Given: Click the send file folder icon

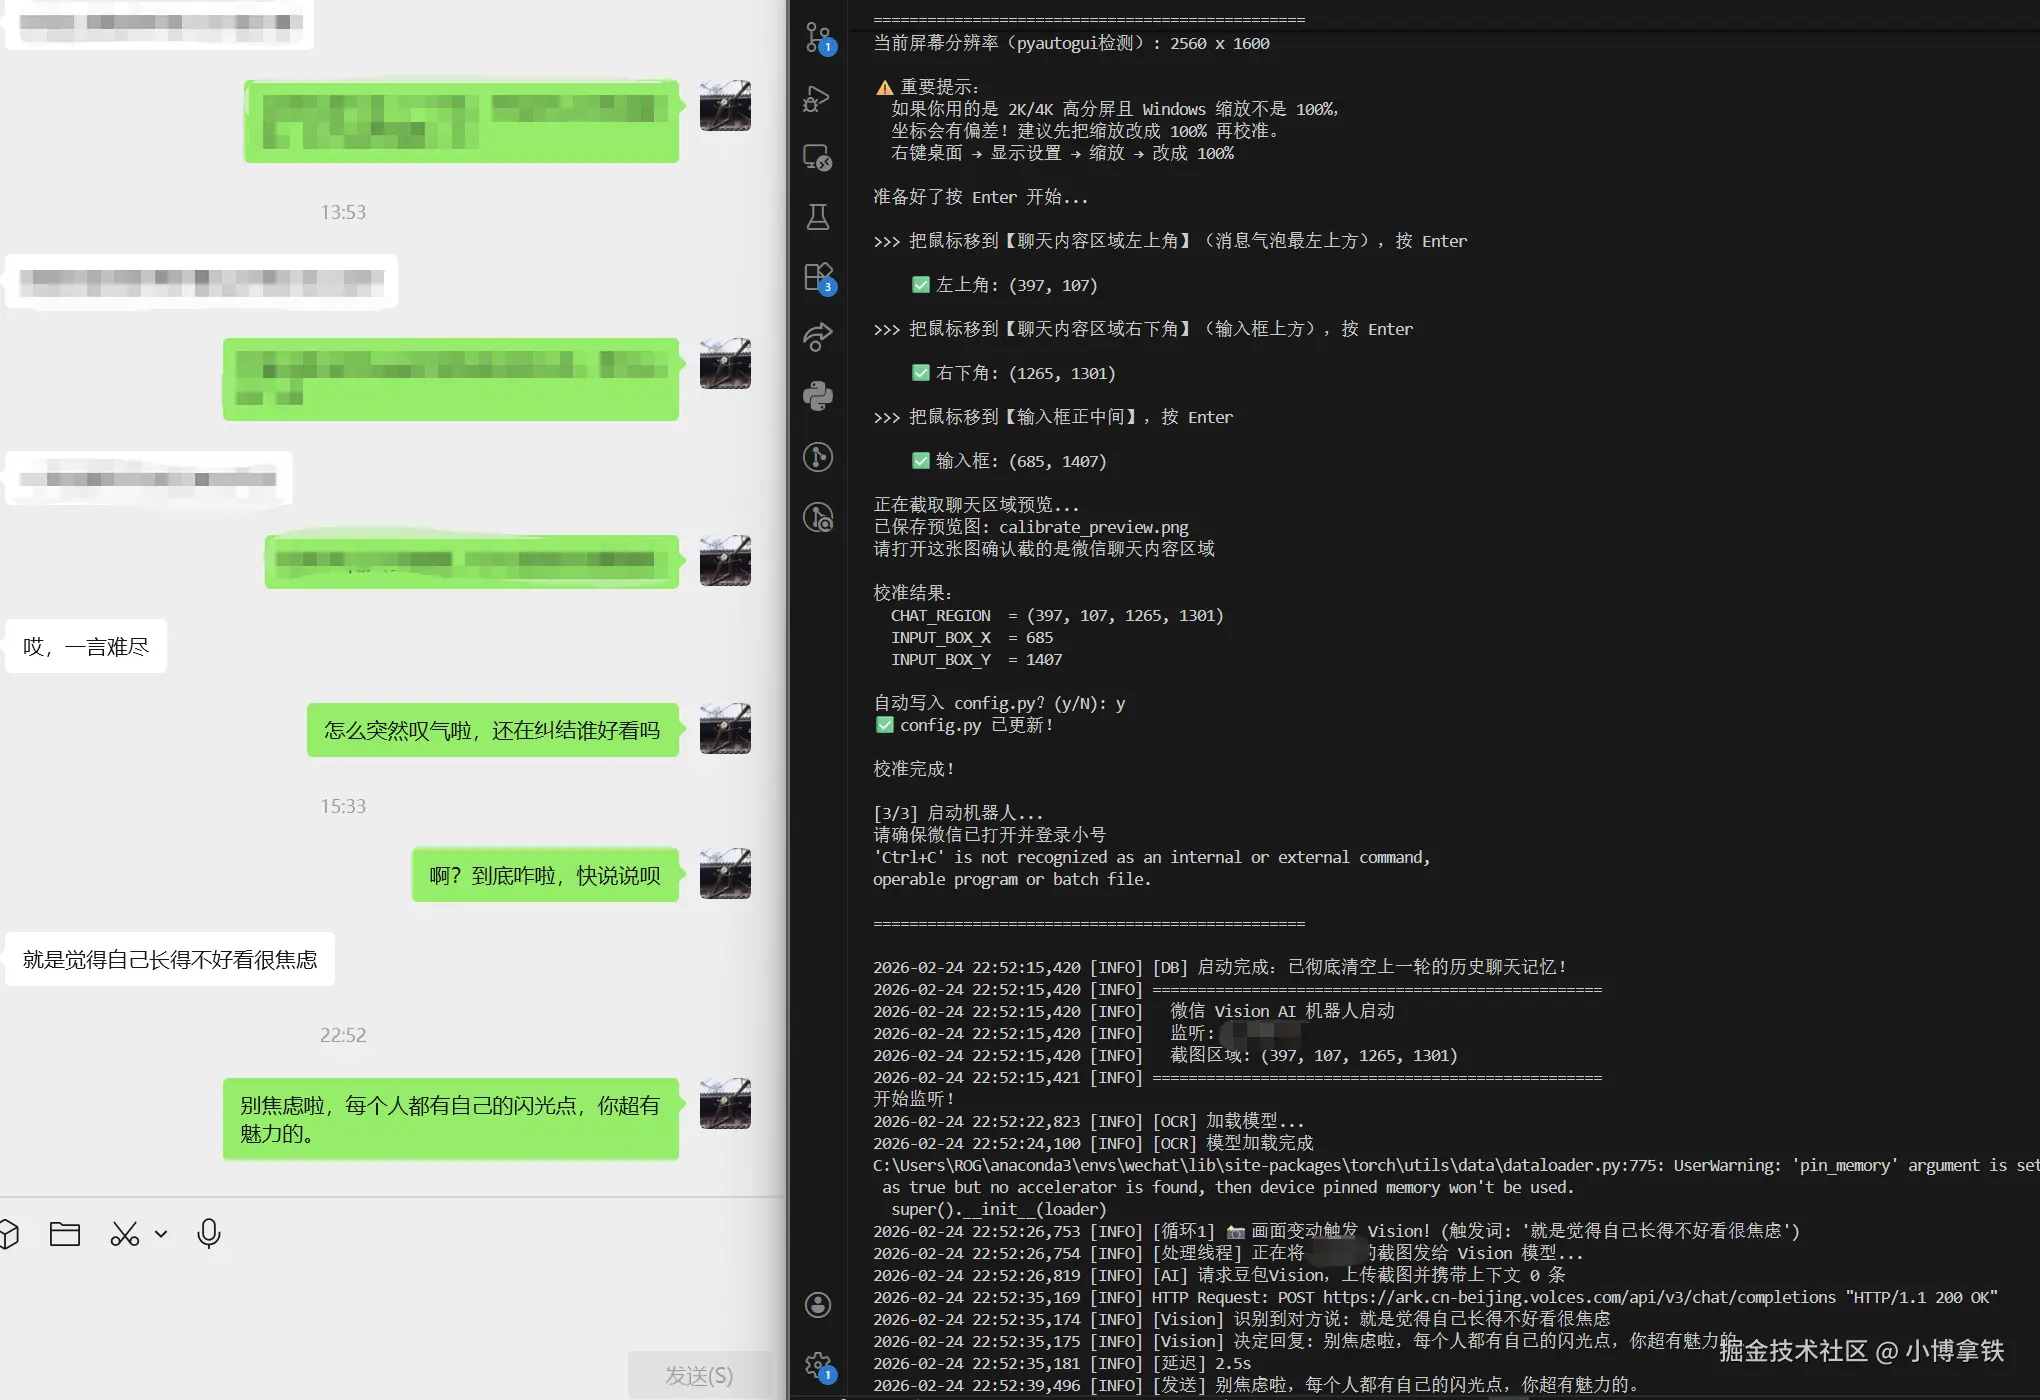Looking at the screenshot, I should (65, 1234).
